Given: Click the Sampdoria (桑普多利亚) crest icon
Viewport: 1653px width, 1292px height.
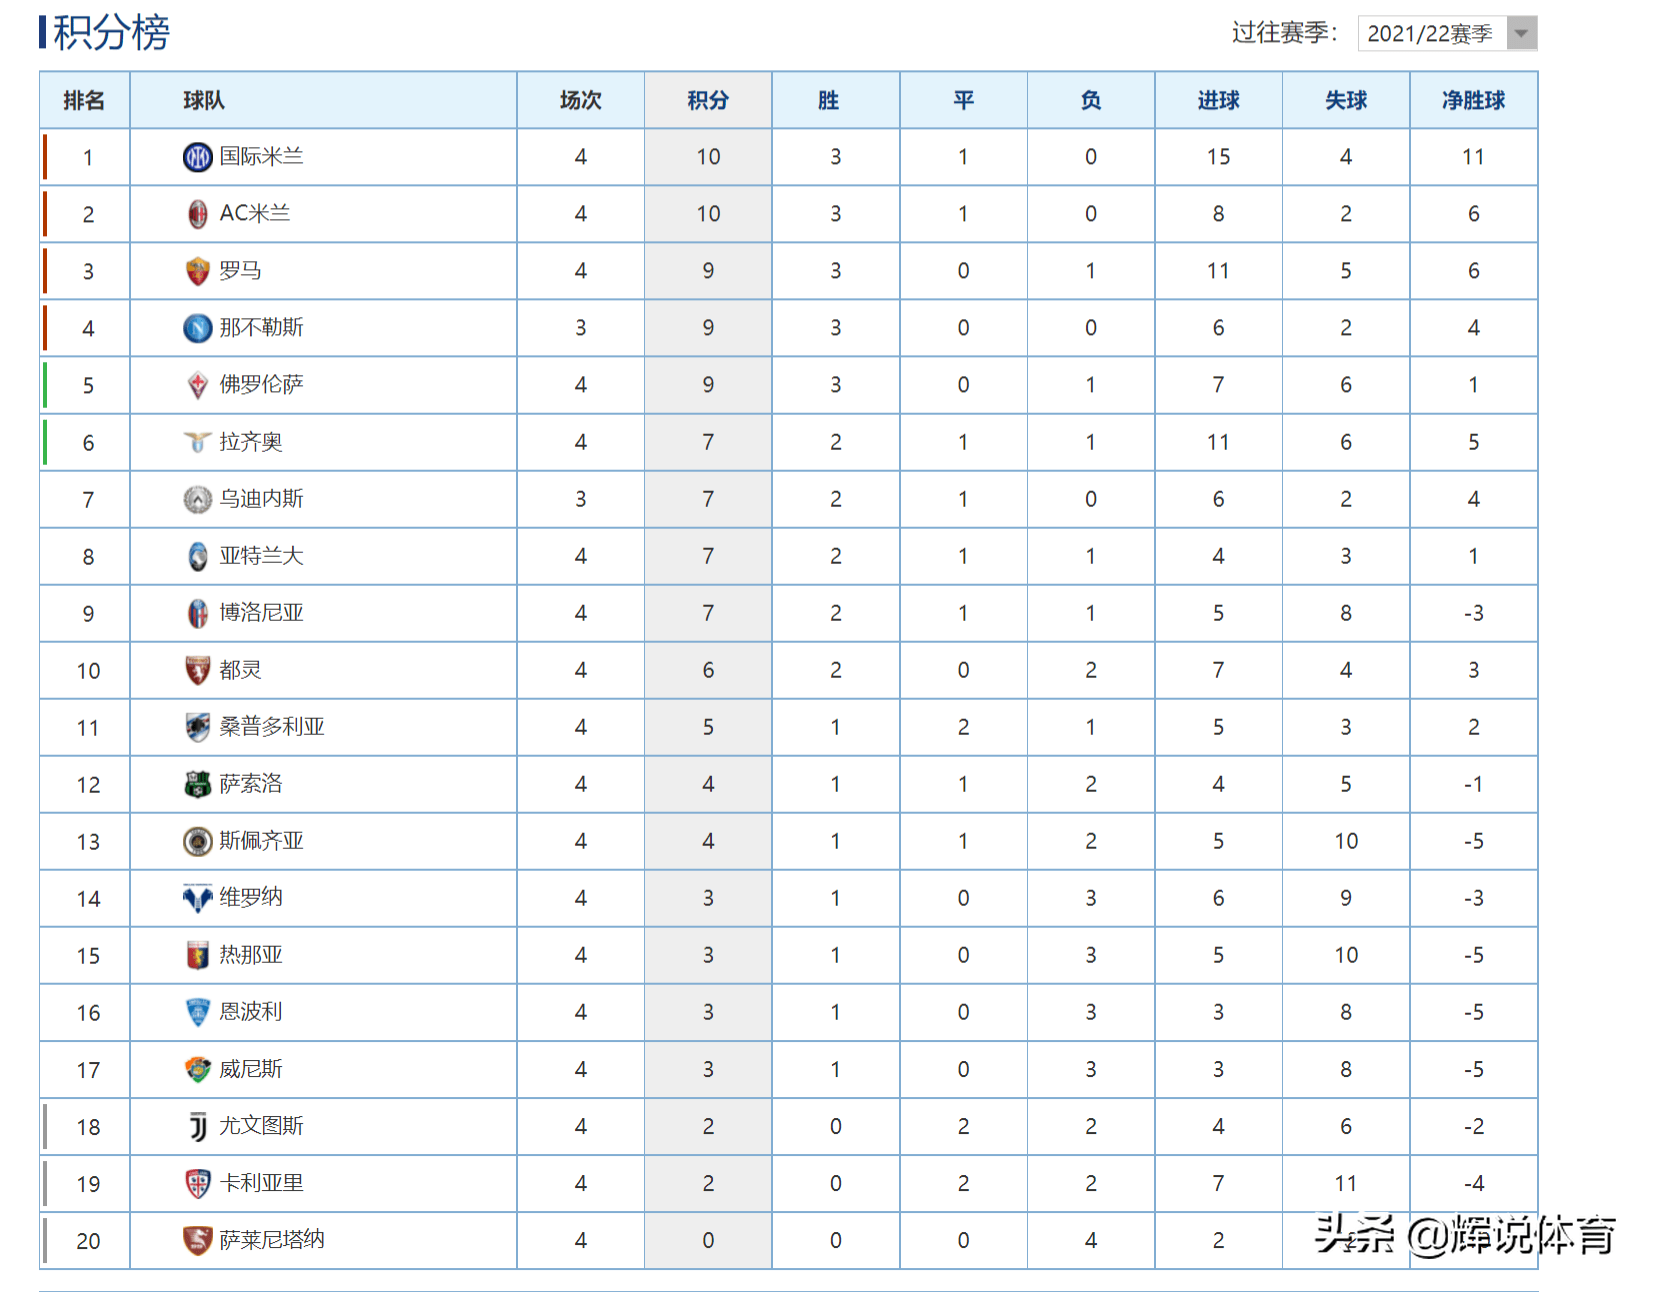Looking at the screenshot, I should 198,727.
